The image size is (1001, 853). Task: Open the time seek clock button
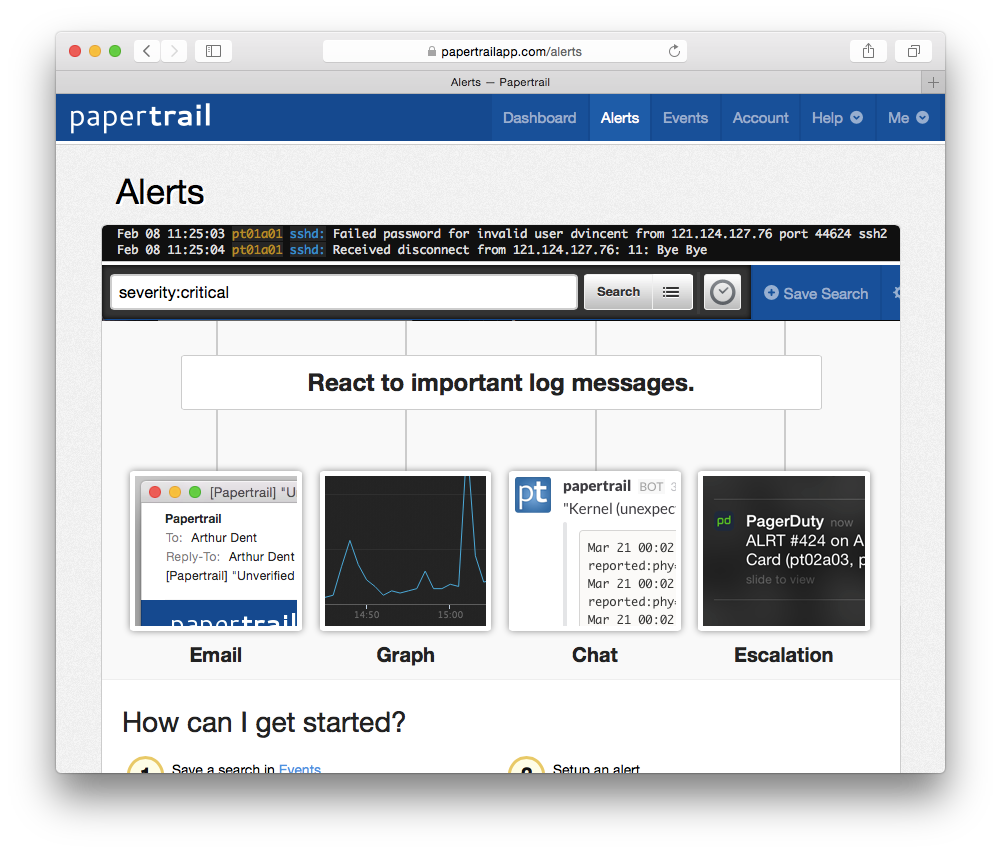pos(723,292)
